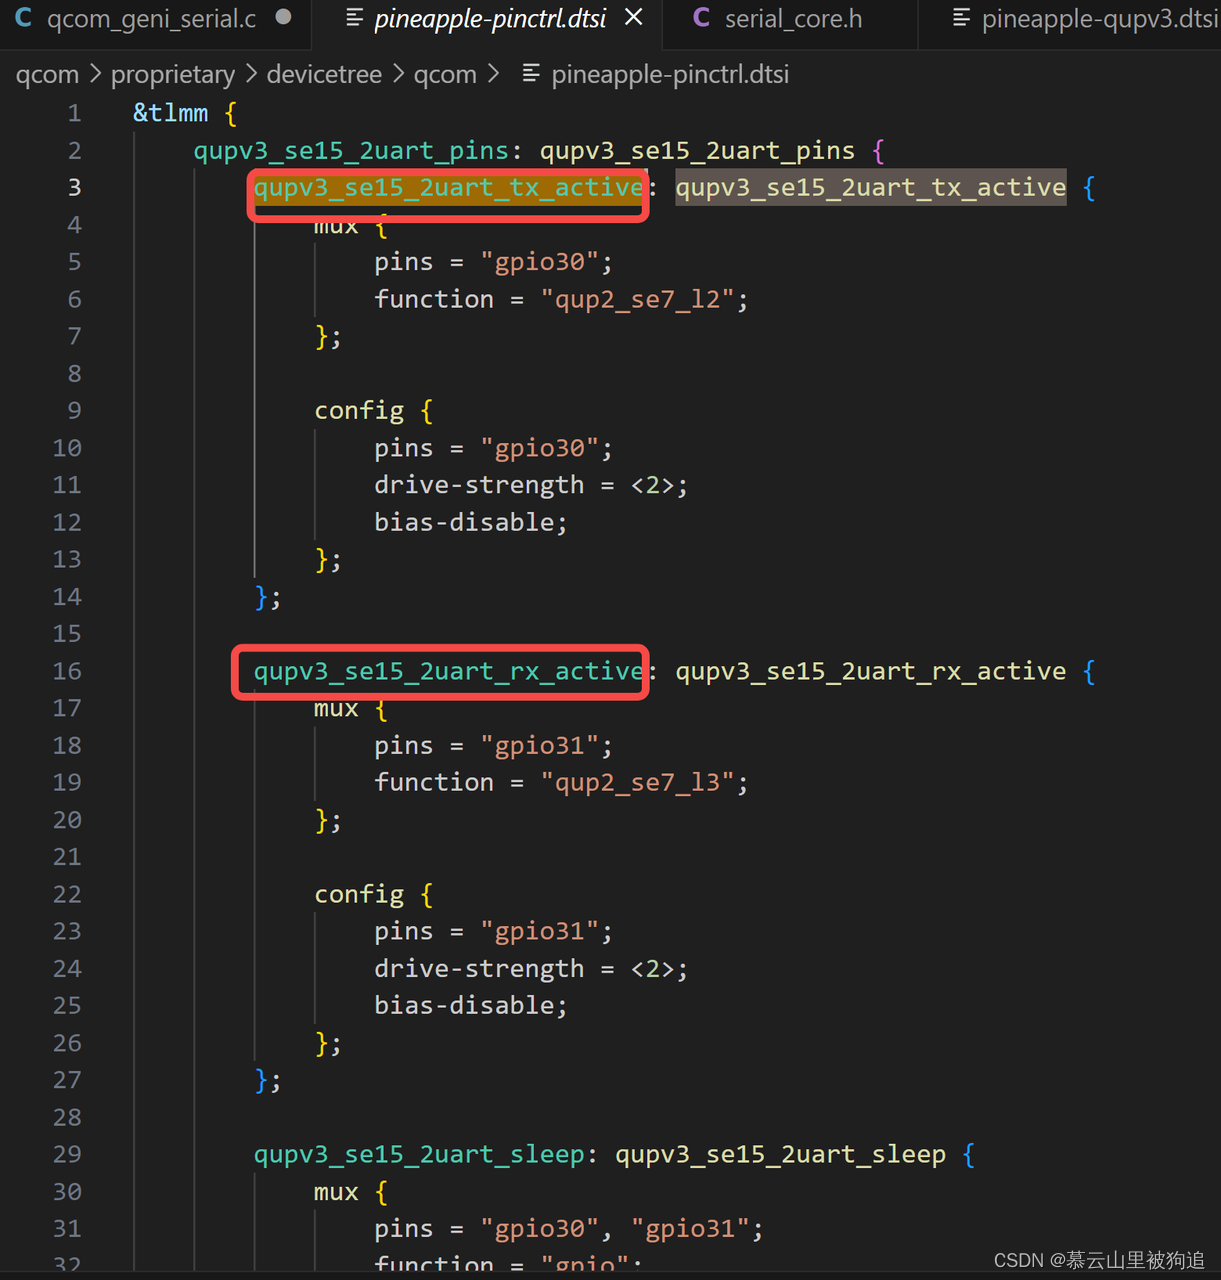The width and height of the screenshot is (1221, 1280).
Task: Click the C language icon on qcom_geni_serial.c tab
Action: pyautogui.click(x=22, y=18)
